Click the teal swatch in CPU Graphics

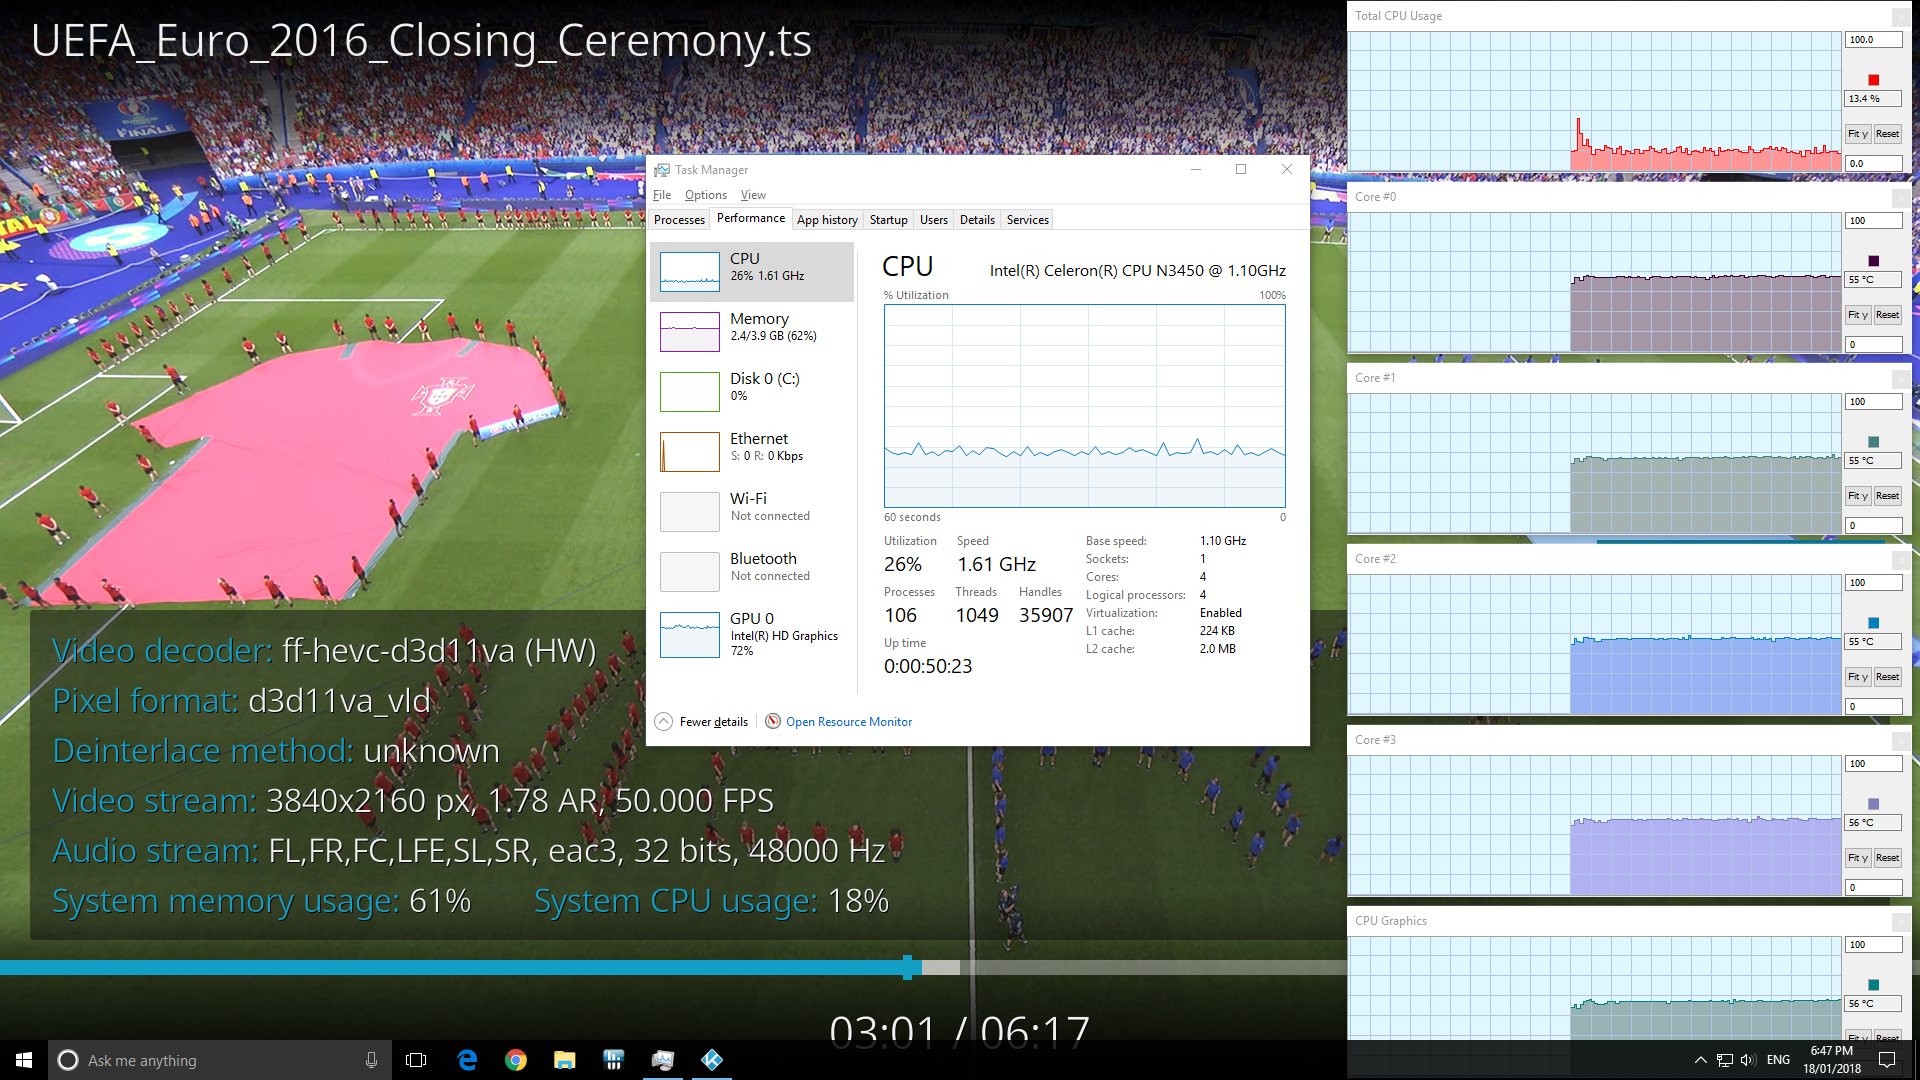tap(1874, 985)
